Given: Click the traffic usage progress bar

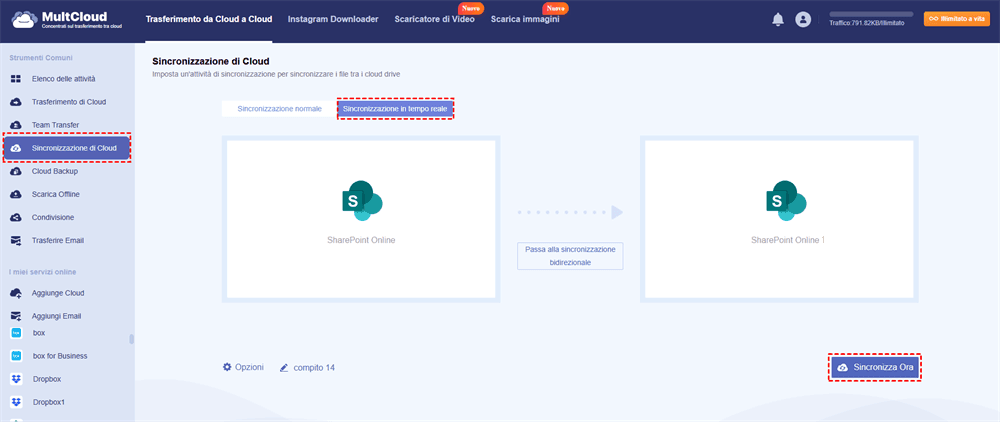Looking at the screenshot, I should (x=871, y=14).
